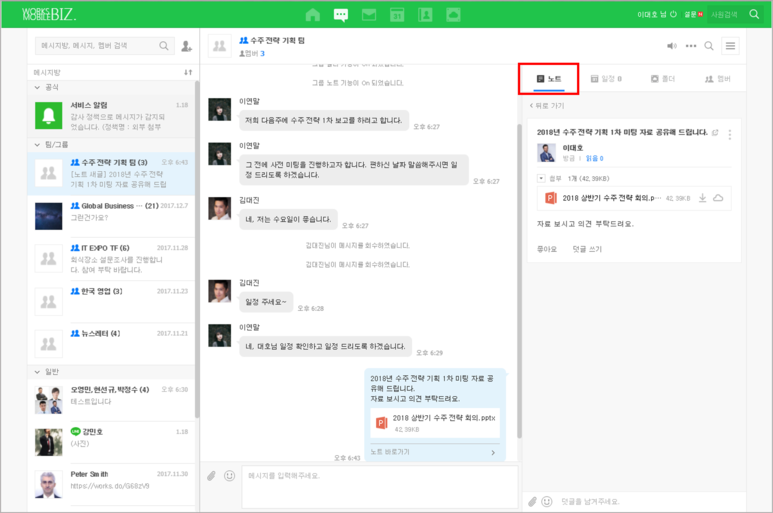Switch to the 멤버 tab
The image size is (773, 513).
tap(718, 79)
